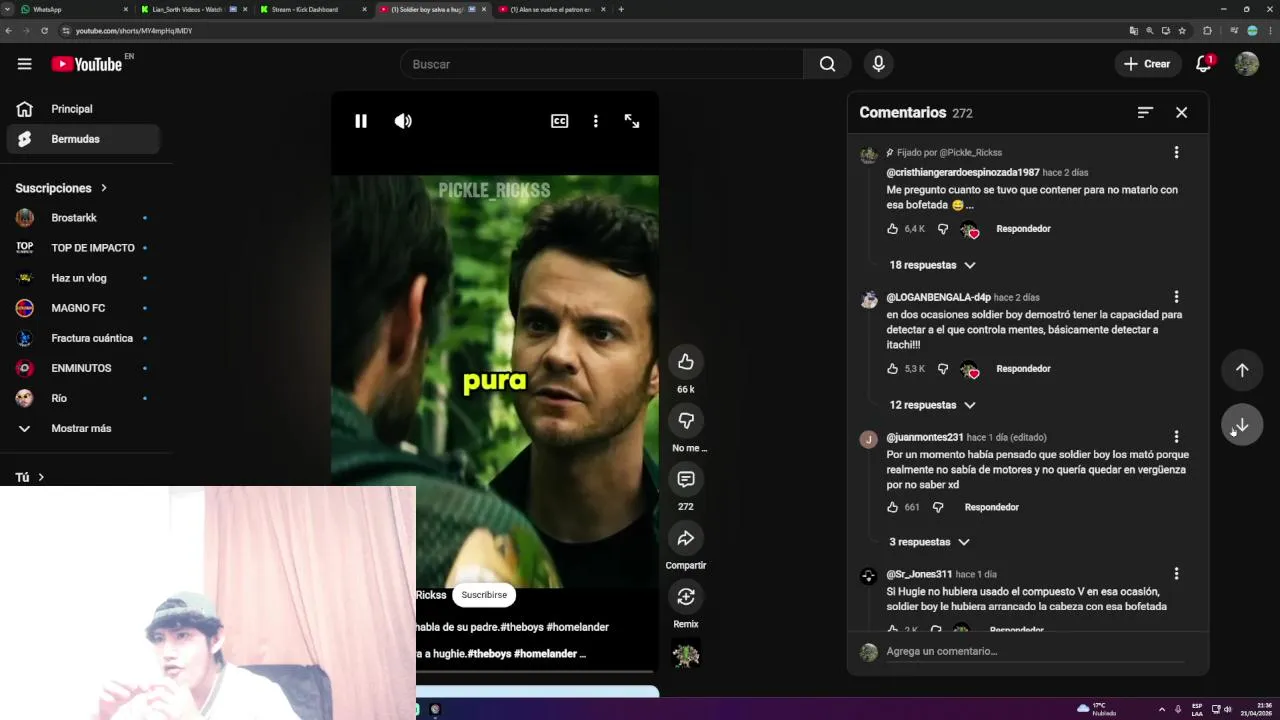Viewport: 1280px width, 720px height.
Task: Switch to Alan se vuelve el patron tab
Action: click(x=551, y=9)
